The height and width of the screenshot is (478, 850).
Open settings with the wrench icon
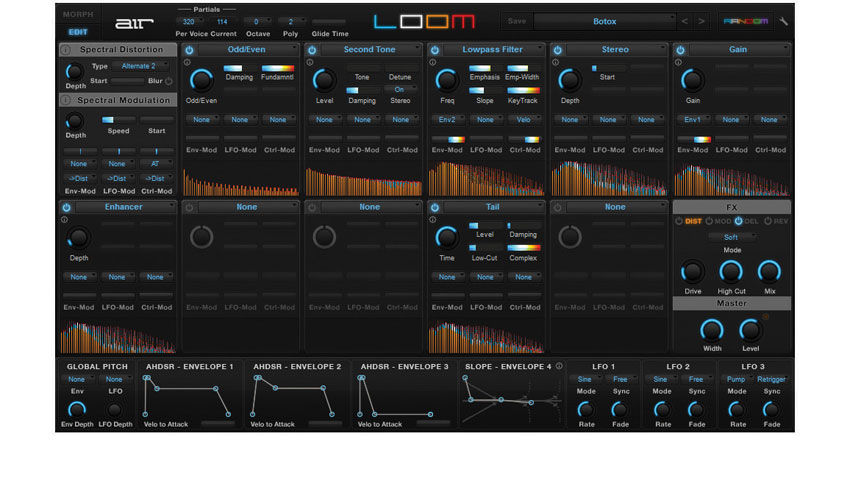pos(783,22)
